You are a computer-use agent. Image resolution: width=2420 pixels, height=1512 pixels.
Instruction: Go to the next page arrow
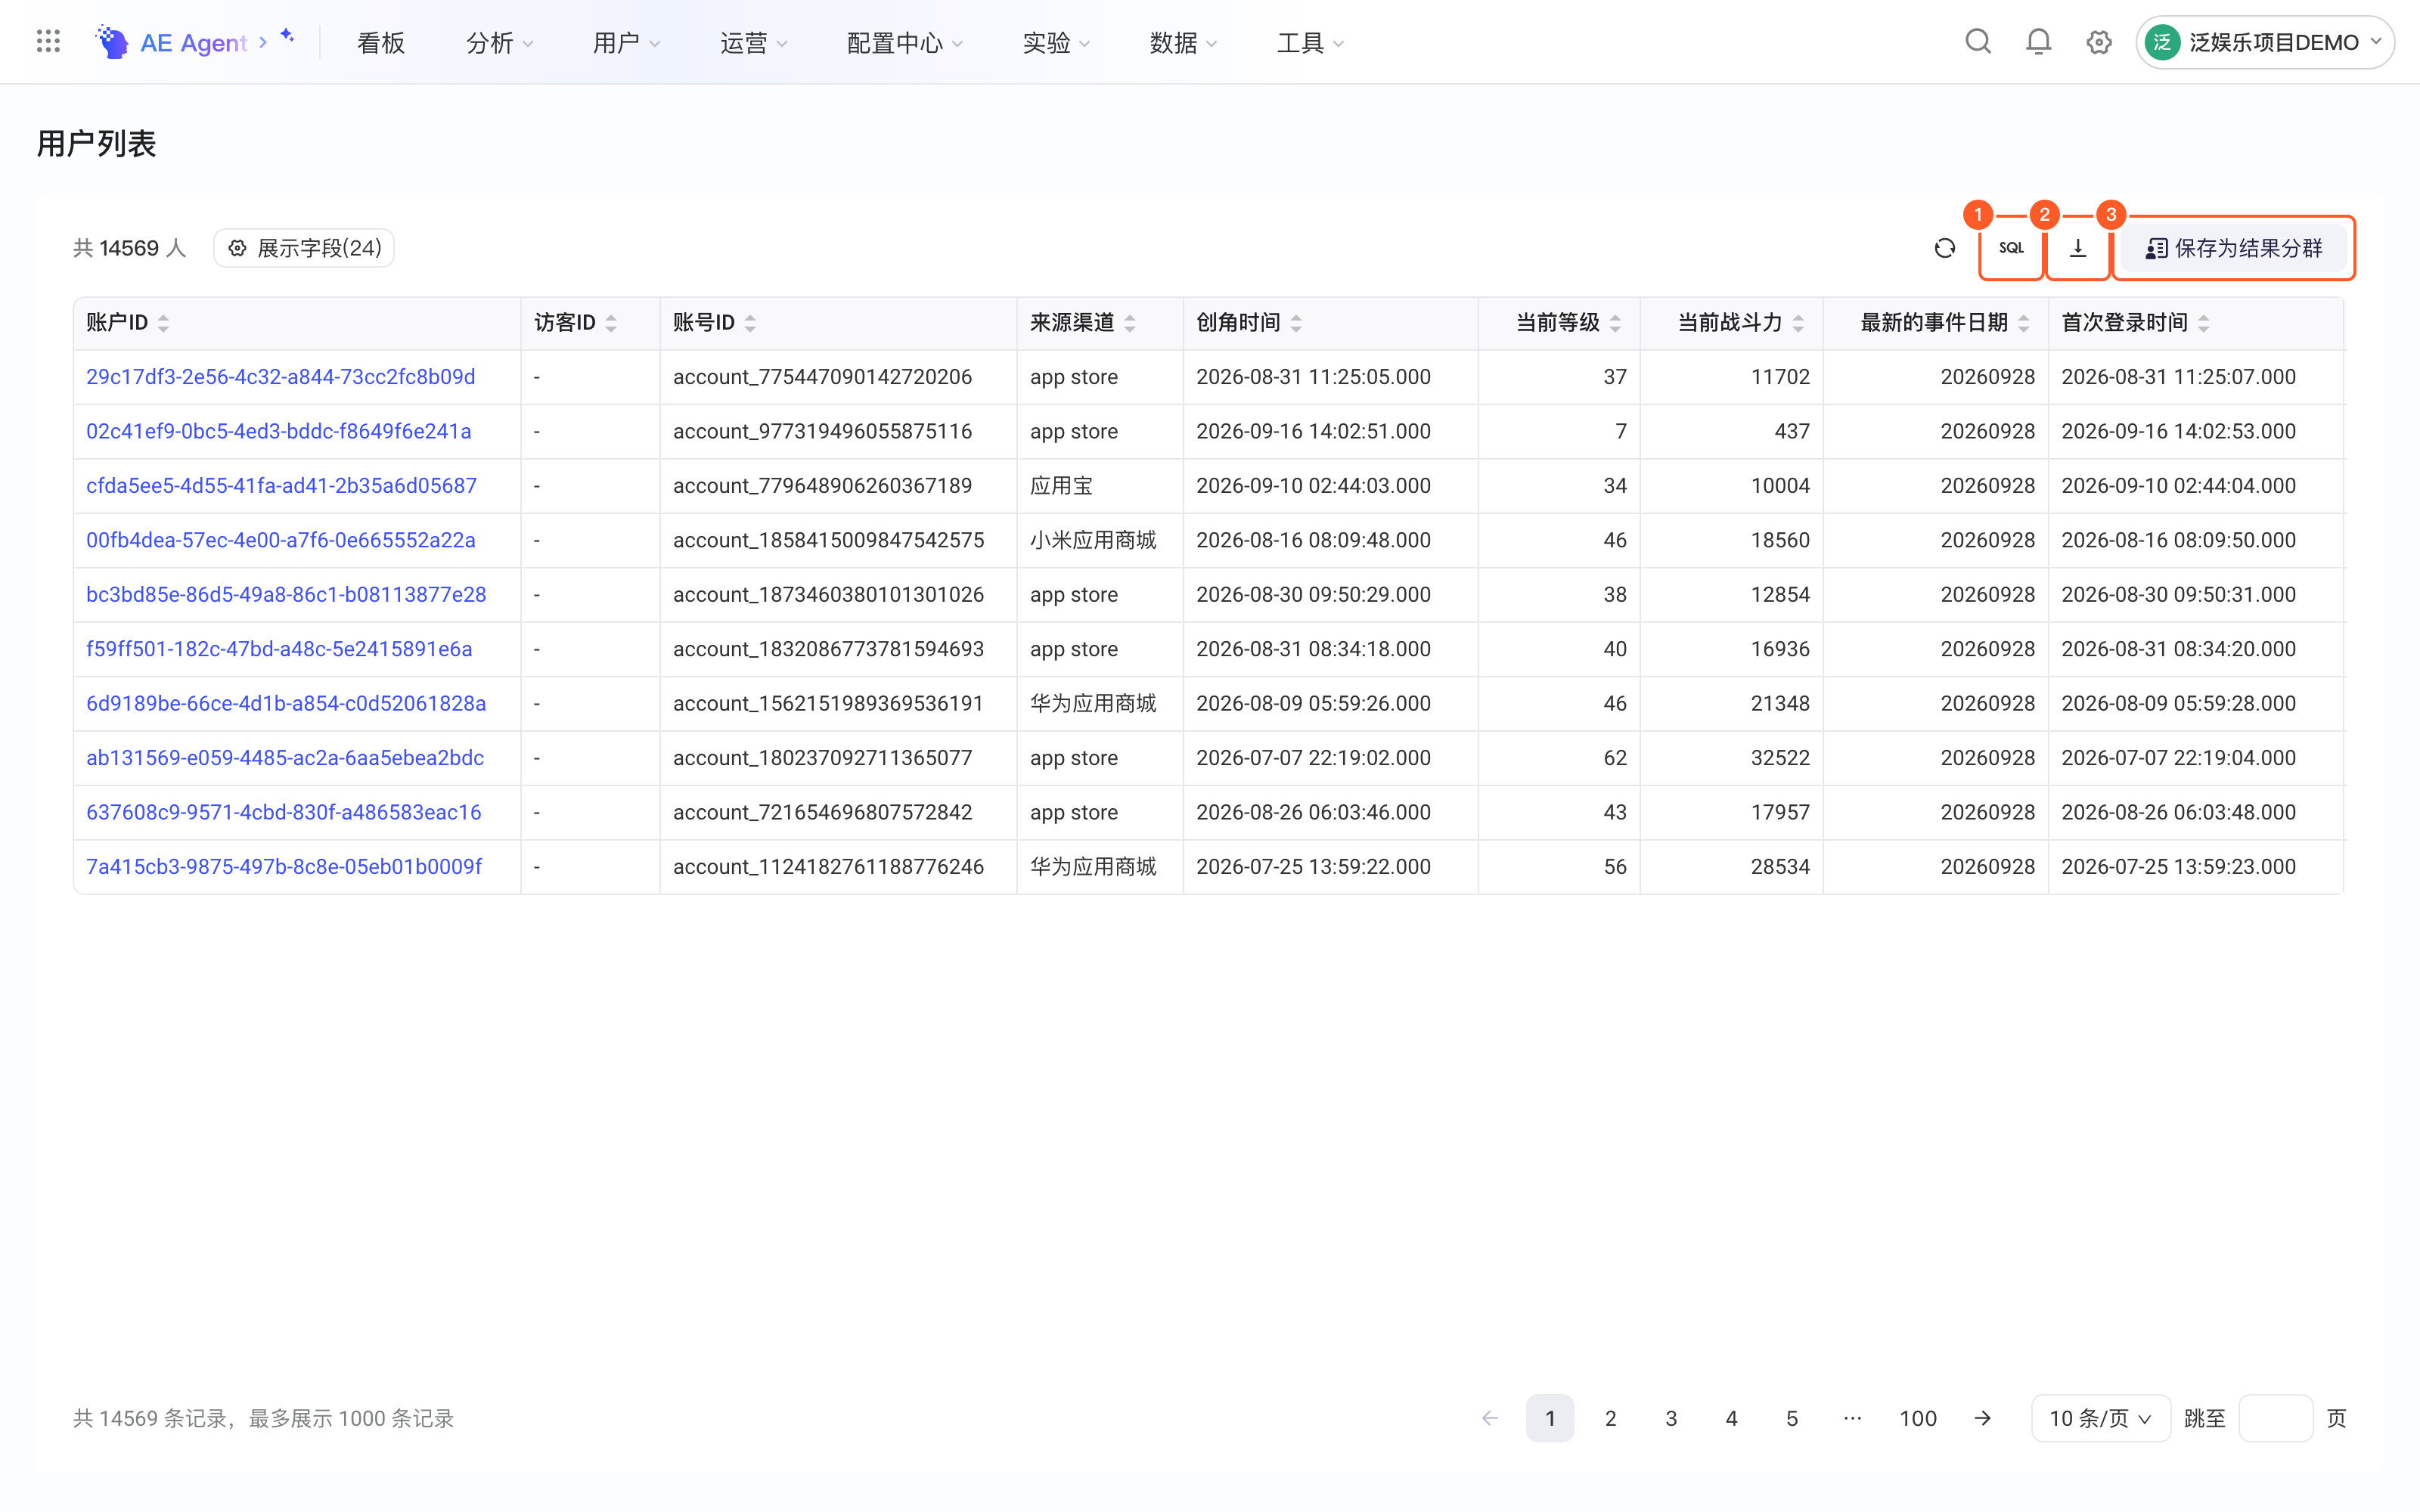(x=1982, y=1418)
